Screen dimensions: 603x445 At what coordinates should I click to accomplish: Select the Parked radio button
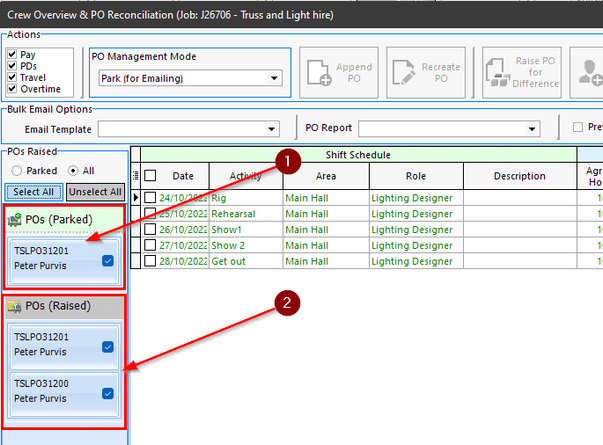click(16, 171)
